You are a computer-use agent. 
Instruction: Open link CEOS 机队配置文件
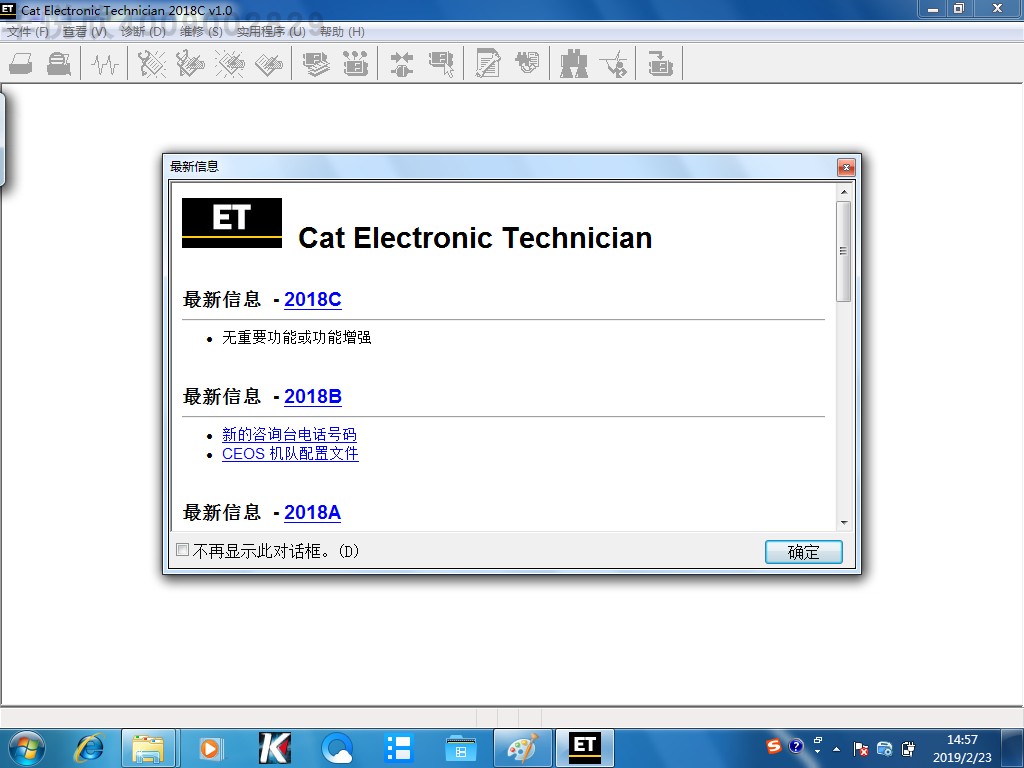point(290,453)
